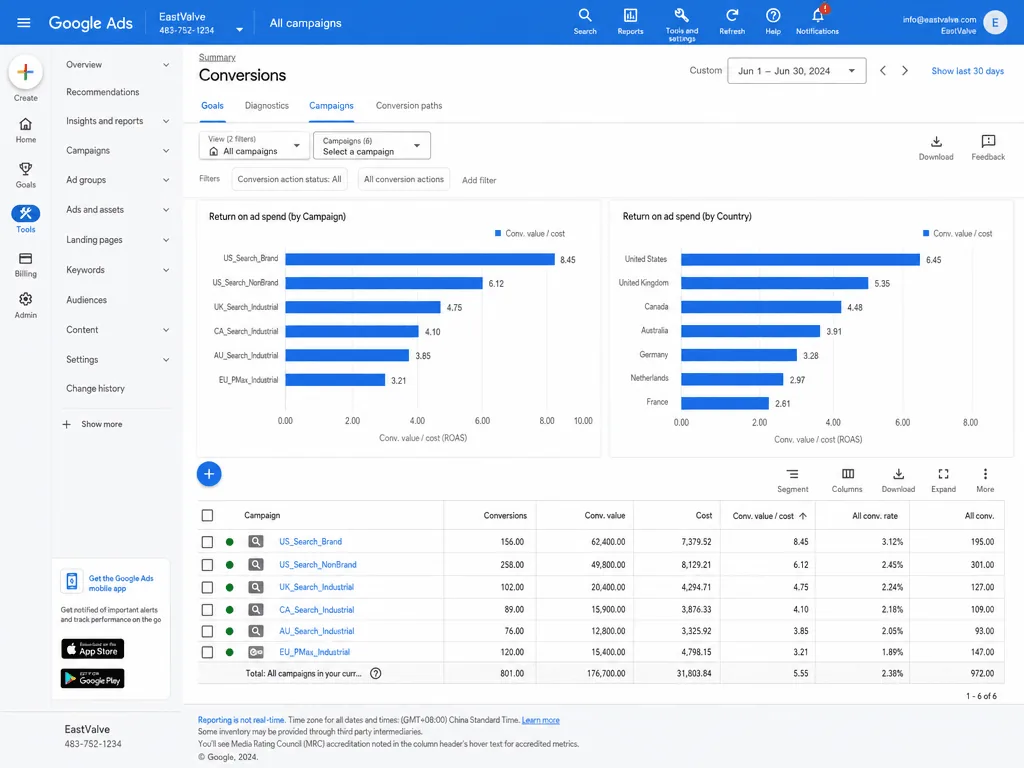Viewport: 1024px width, 768px height.
Task: Toggle status dot of EU_PMax_Industrial
Action: pos(229,652)
